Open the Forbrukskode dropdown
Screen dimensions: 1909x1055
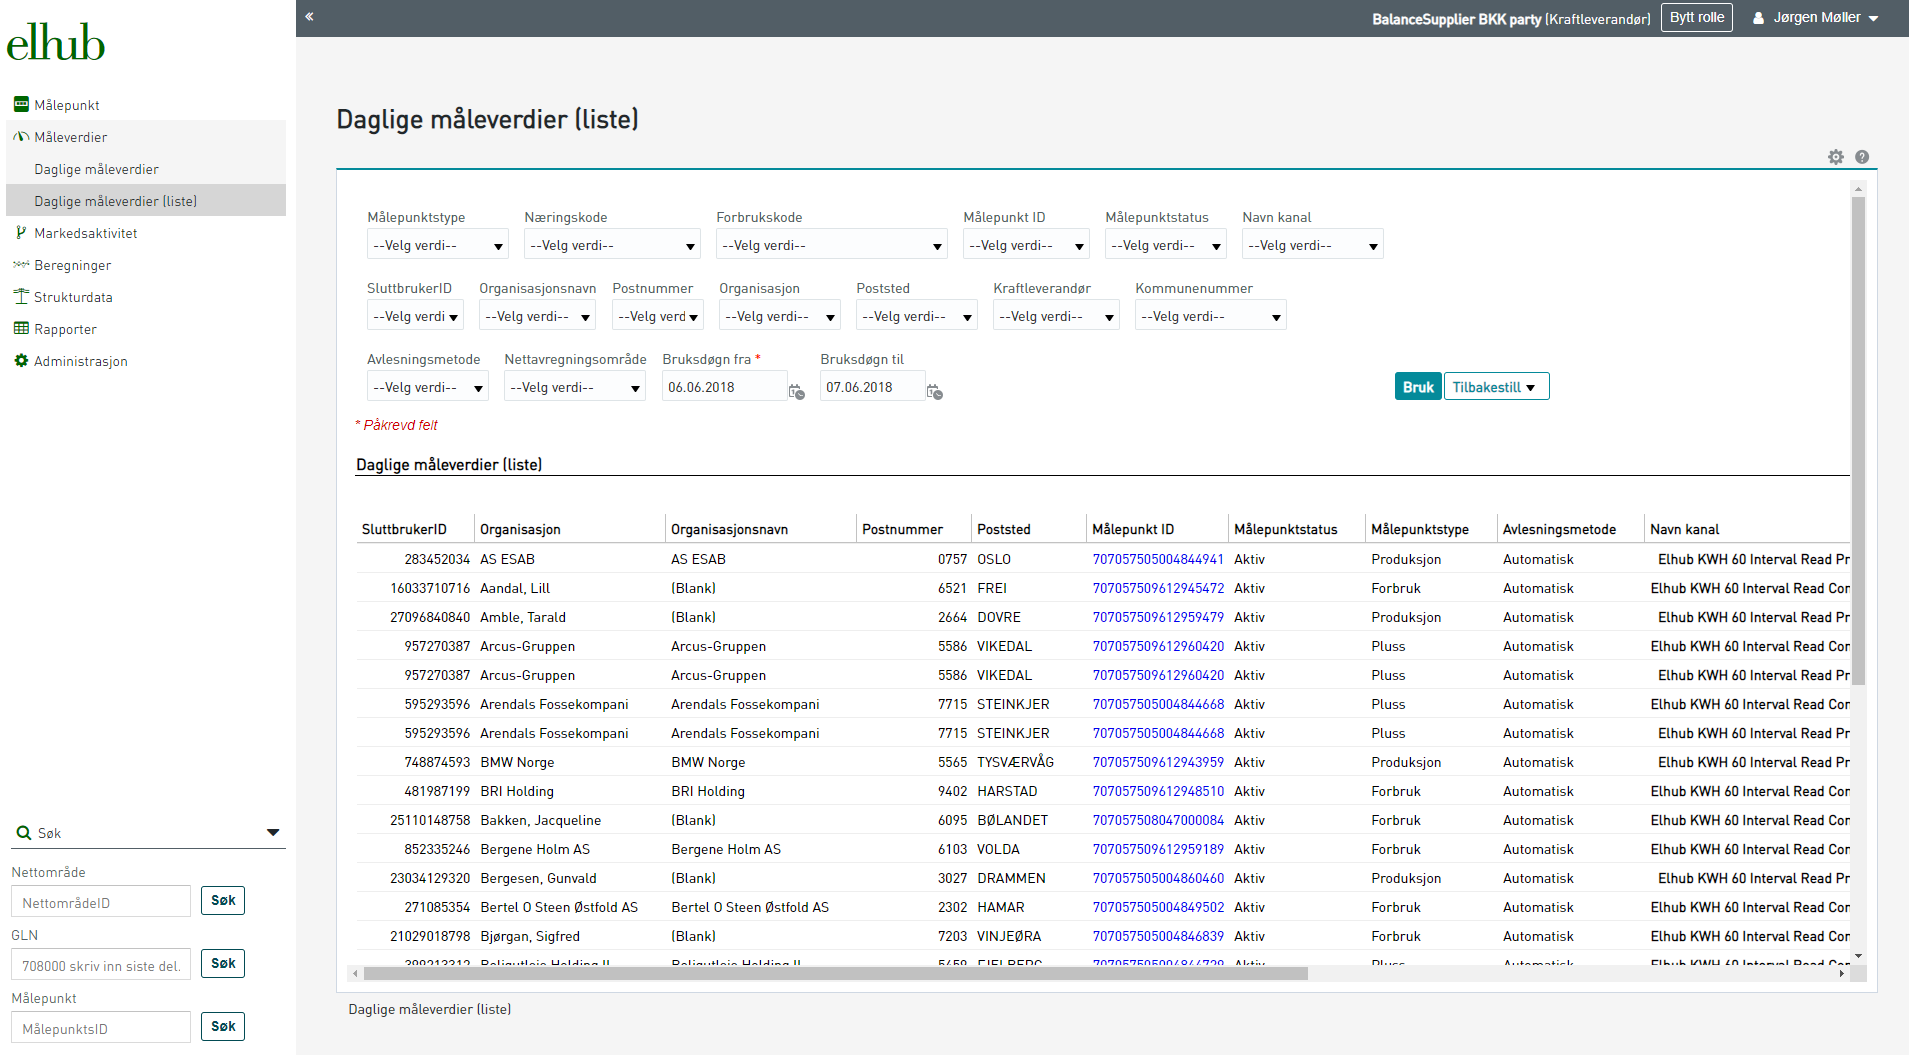pyautogui.click(x=832, y=245)
